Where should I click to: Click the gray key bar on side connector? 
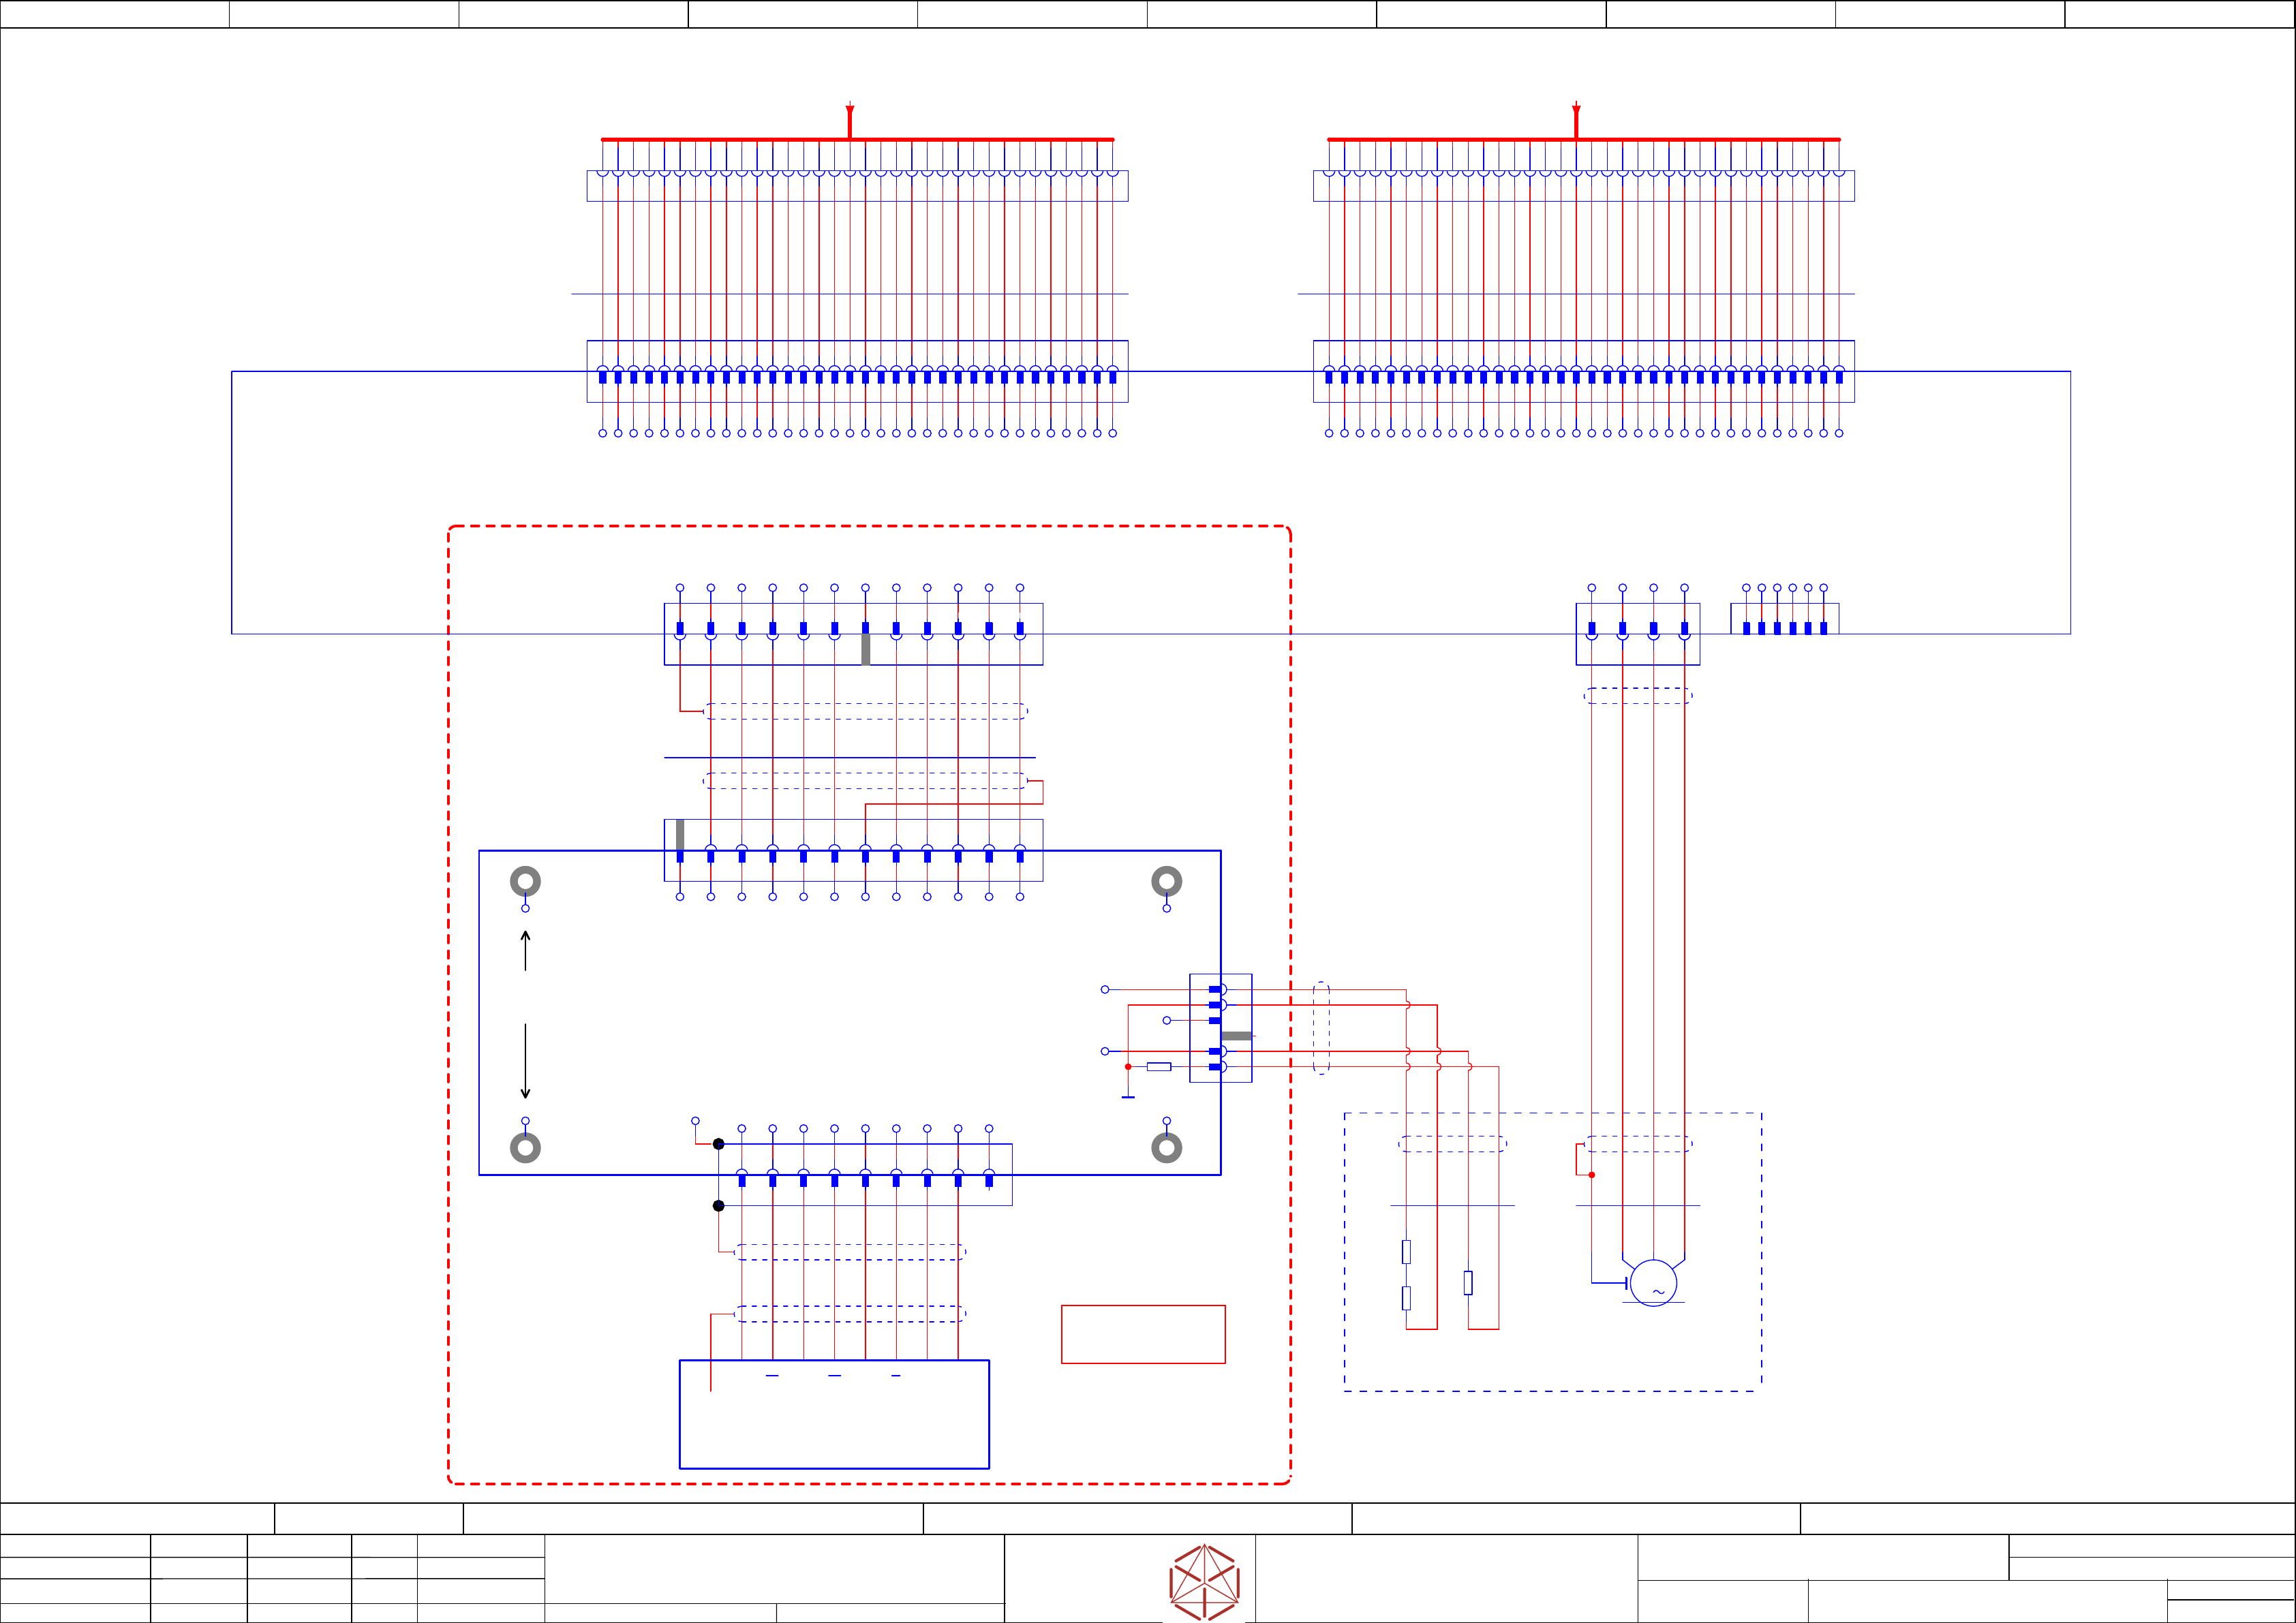coord(1236,1035)
